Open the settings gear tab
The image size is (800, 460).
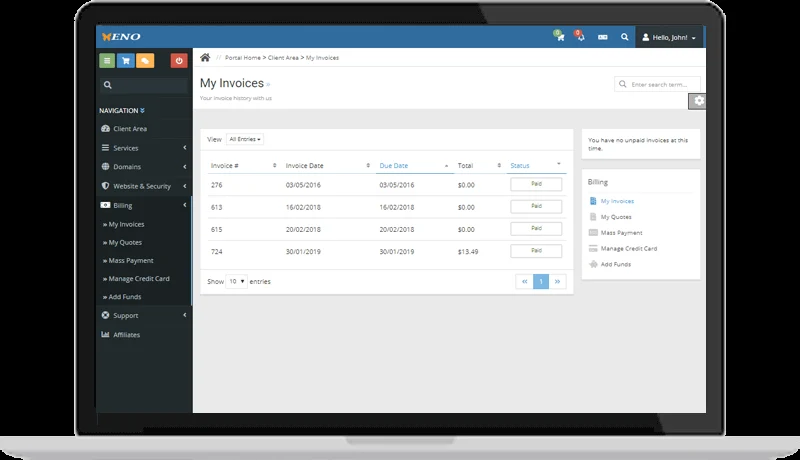pos(697,101)
